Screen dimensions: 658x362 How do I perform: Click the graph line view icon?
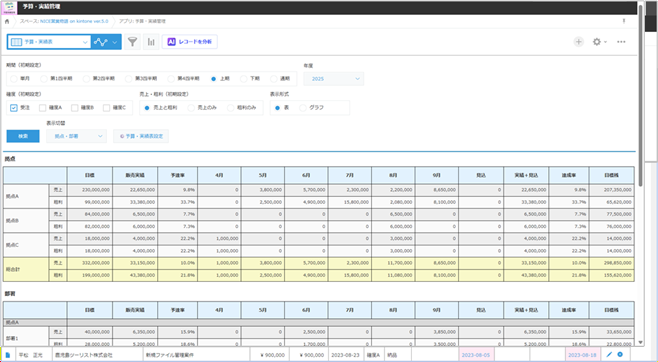pyautogui.click(x=100, y=42)
